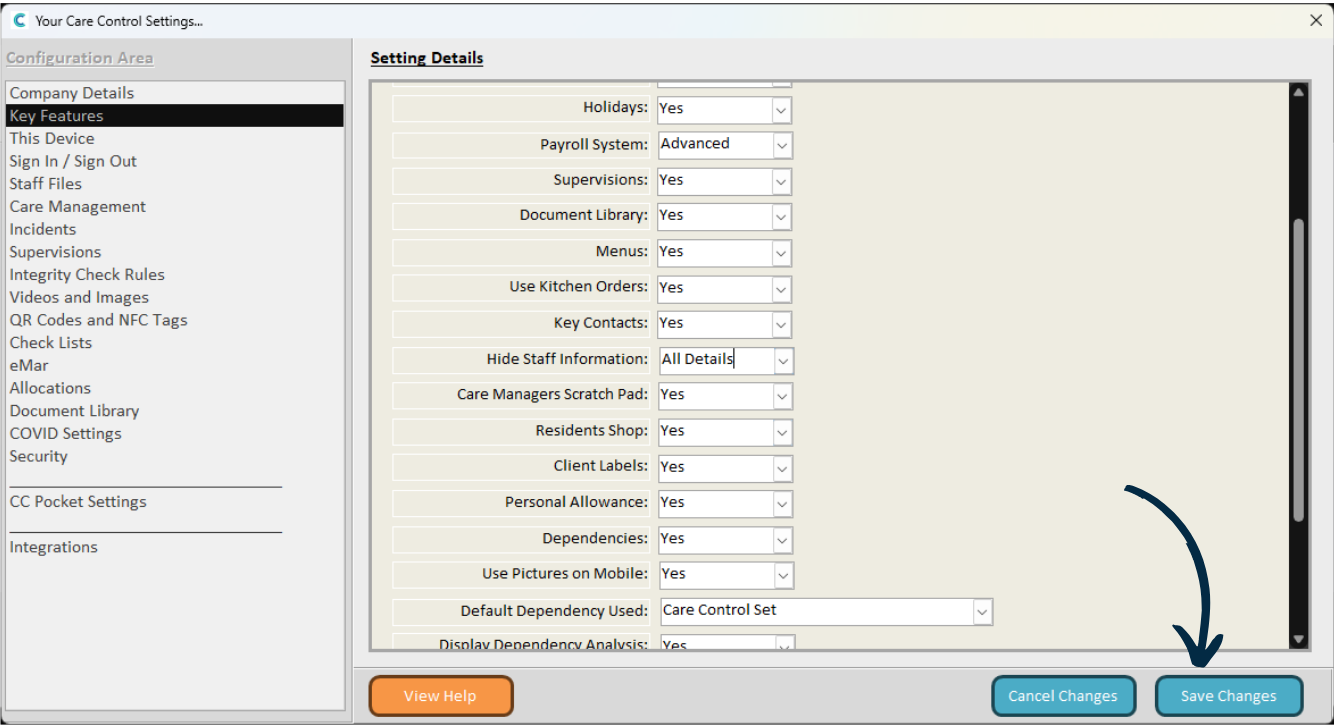This screenshot has height=728, width=1334.
Task: Open the Use Kitchen Orders dropdown
Action: point(781,288)
